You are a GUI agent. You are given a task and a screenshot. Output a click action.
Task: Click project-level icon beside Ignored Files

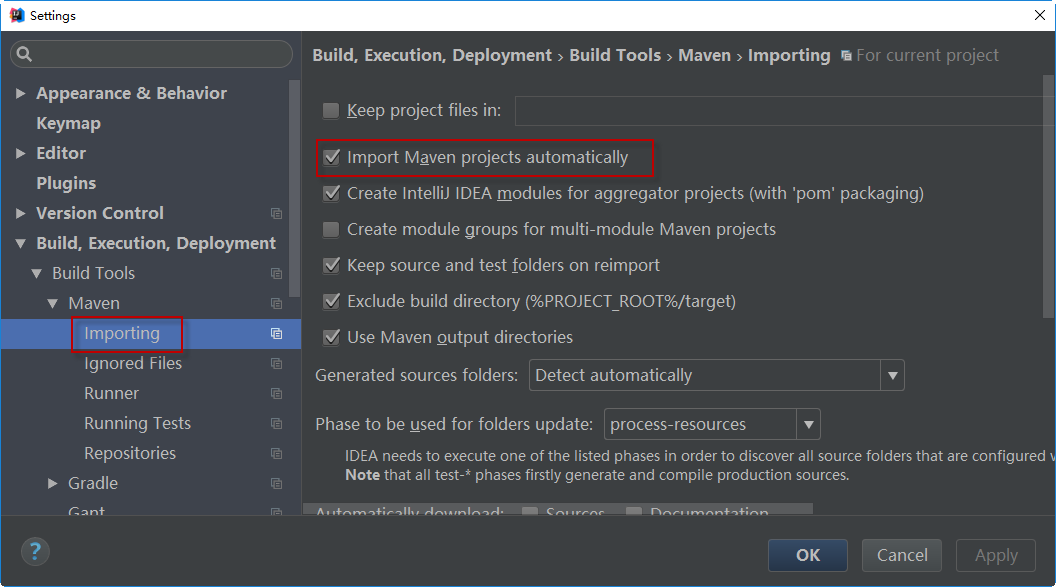(x=276, y=364)
